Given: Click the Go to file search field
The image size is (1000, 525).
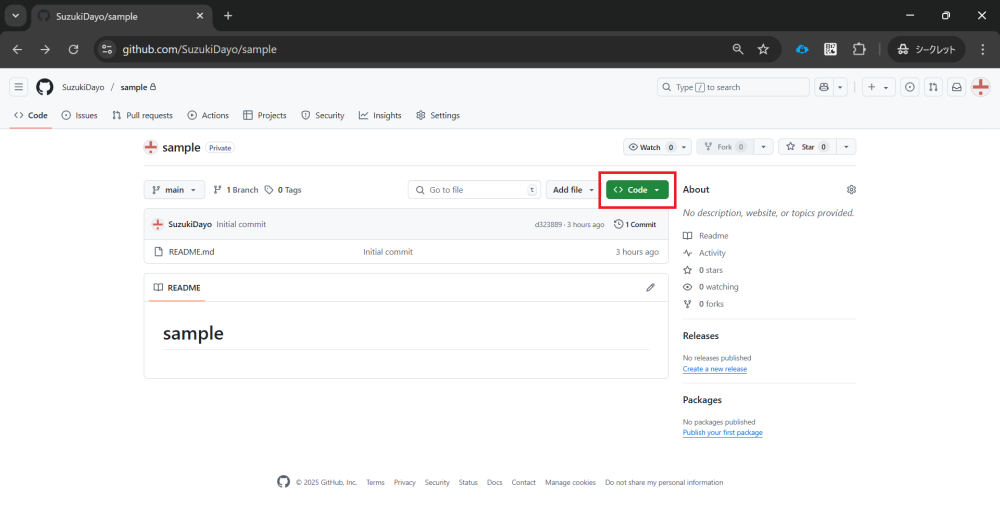Looking at the screenshot, I should coord(474,190).
